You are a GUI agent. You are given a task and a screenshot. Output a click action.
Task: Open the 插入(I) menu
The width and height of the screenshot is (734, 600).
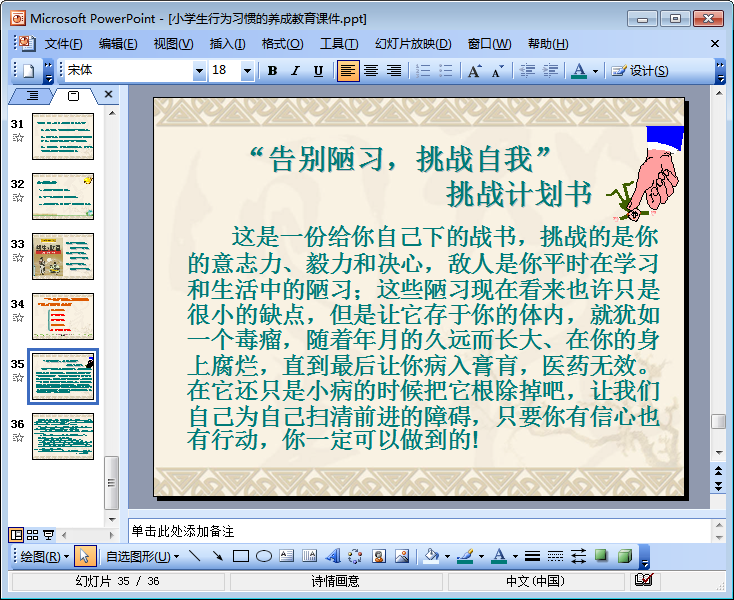click(x=227, y=44)
